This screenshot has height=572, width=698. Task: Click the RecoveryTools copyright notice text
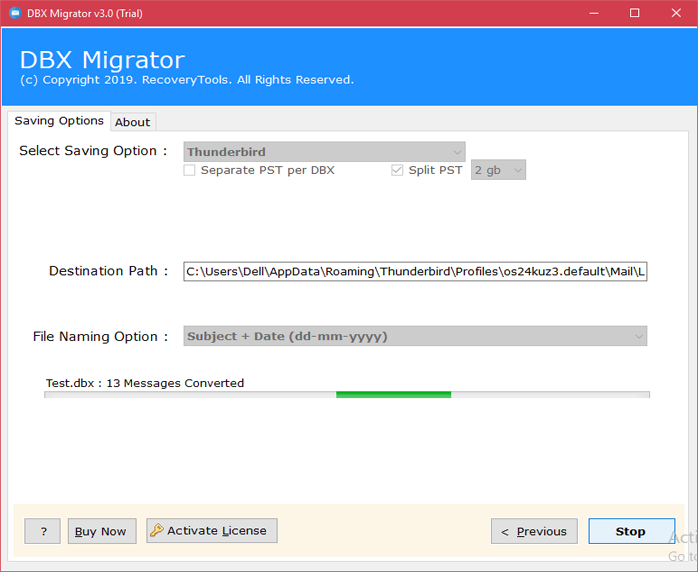point(187,80)
